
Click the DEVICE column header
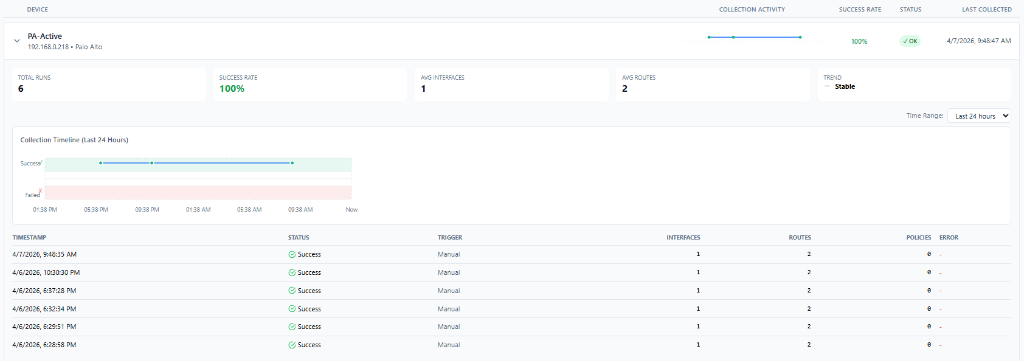click(37, 10)
